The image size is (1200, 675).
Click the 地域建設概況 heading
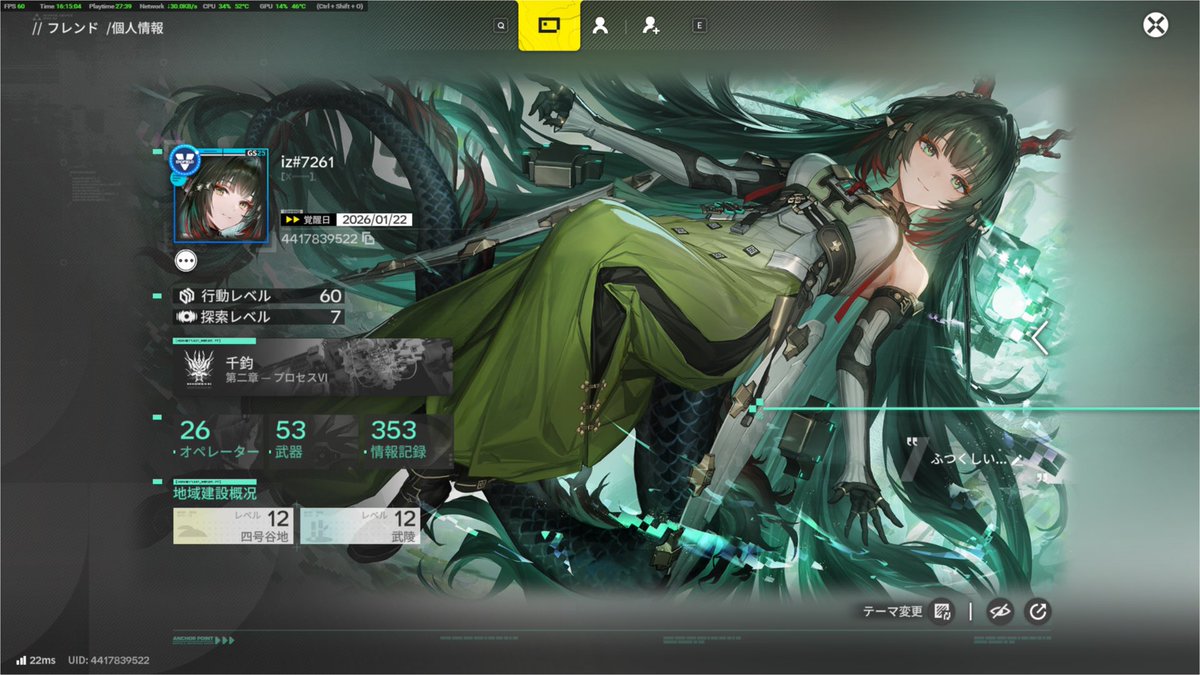coord(215,494)
